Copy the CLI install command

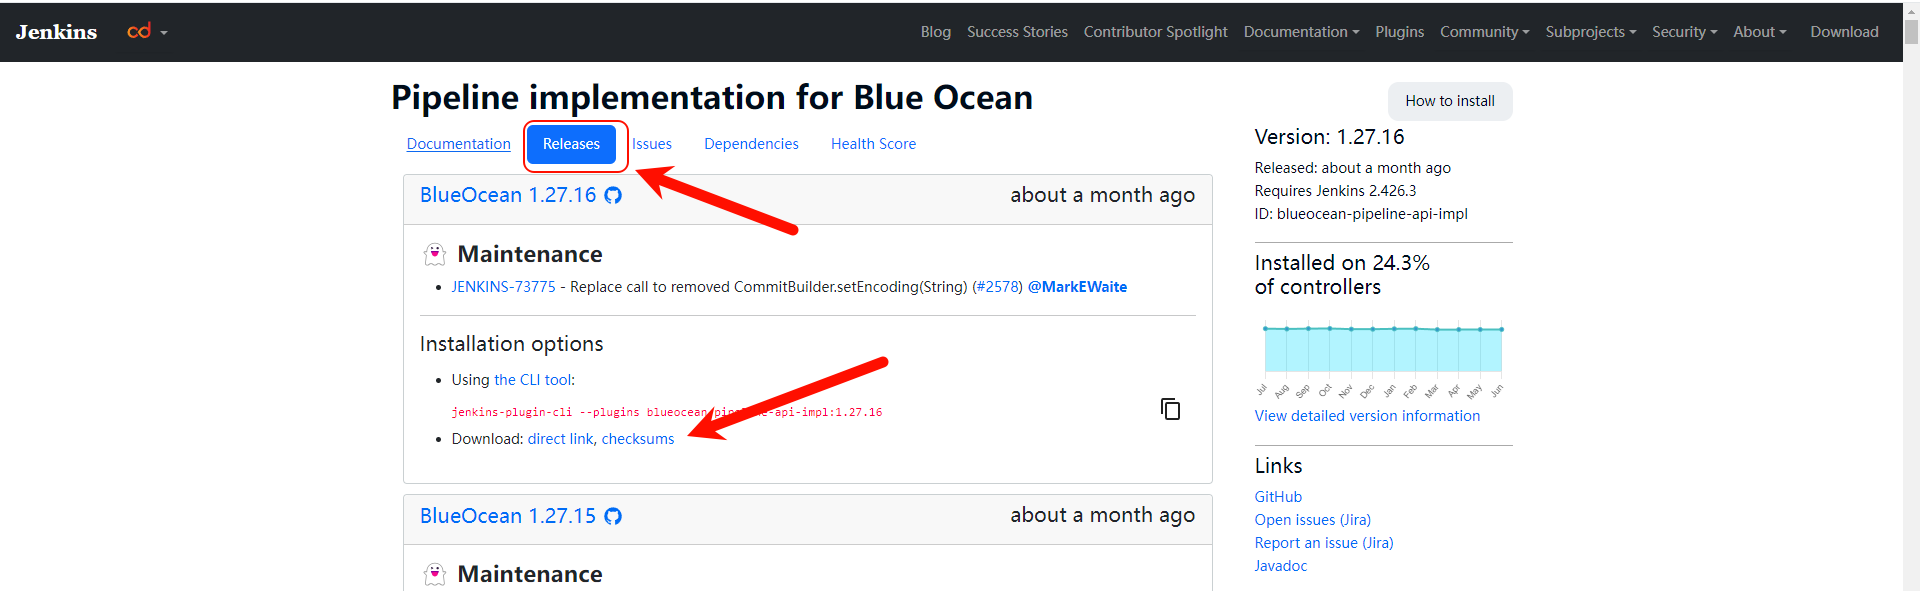click(1170, 408)
